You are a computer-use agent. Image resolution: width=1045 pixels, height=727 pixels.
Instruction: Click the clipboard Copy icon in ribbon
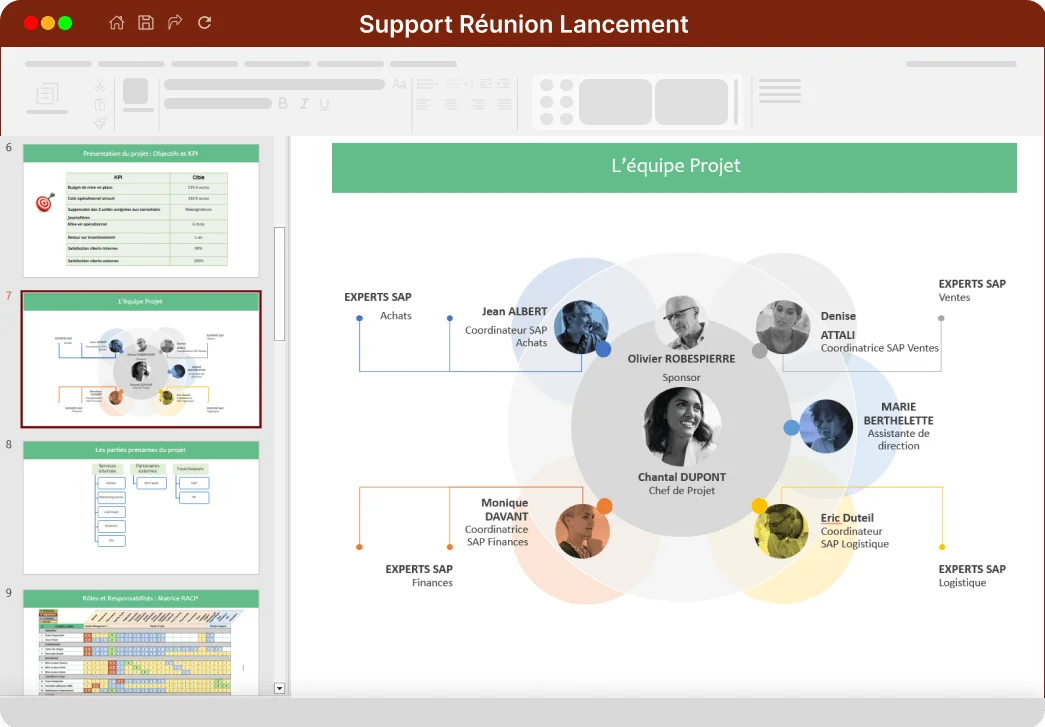(100, 105)
